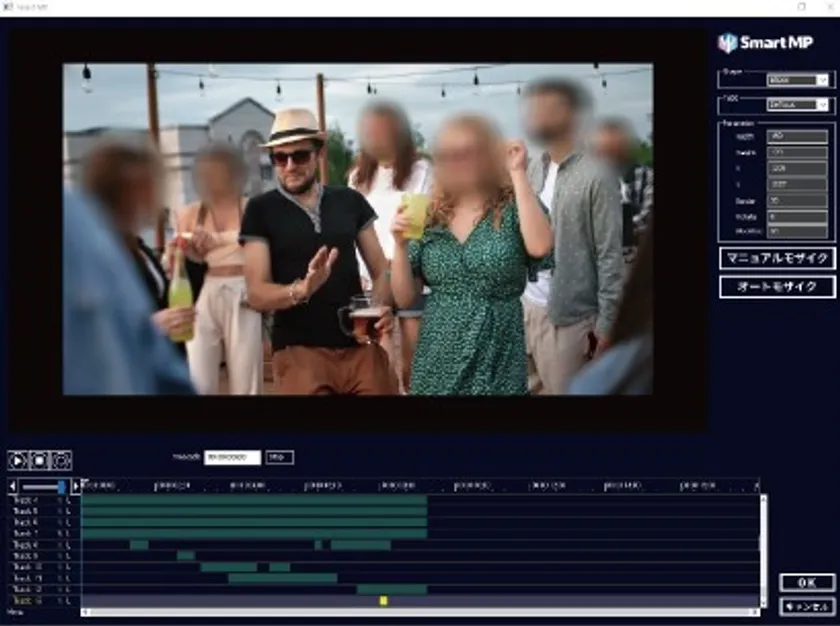
Task: Click the timeline zoom slider handle
Action: click(x=62, y=486)
